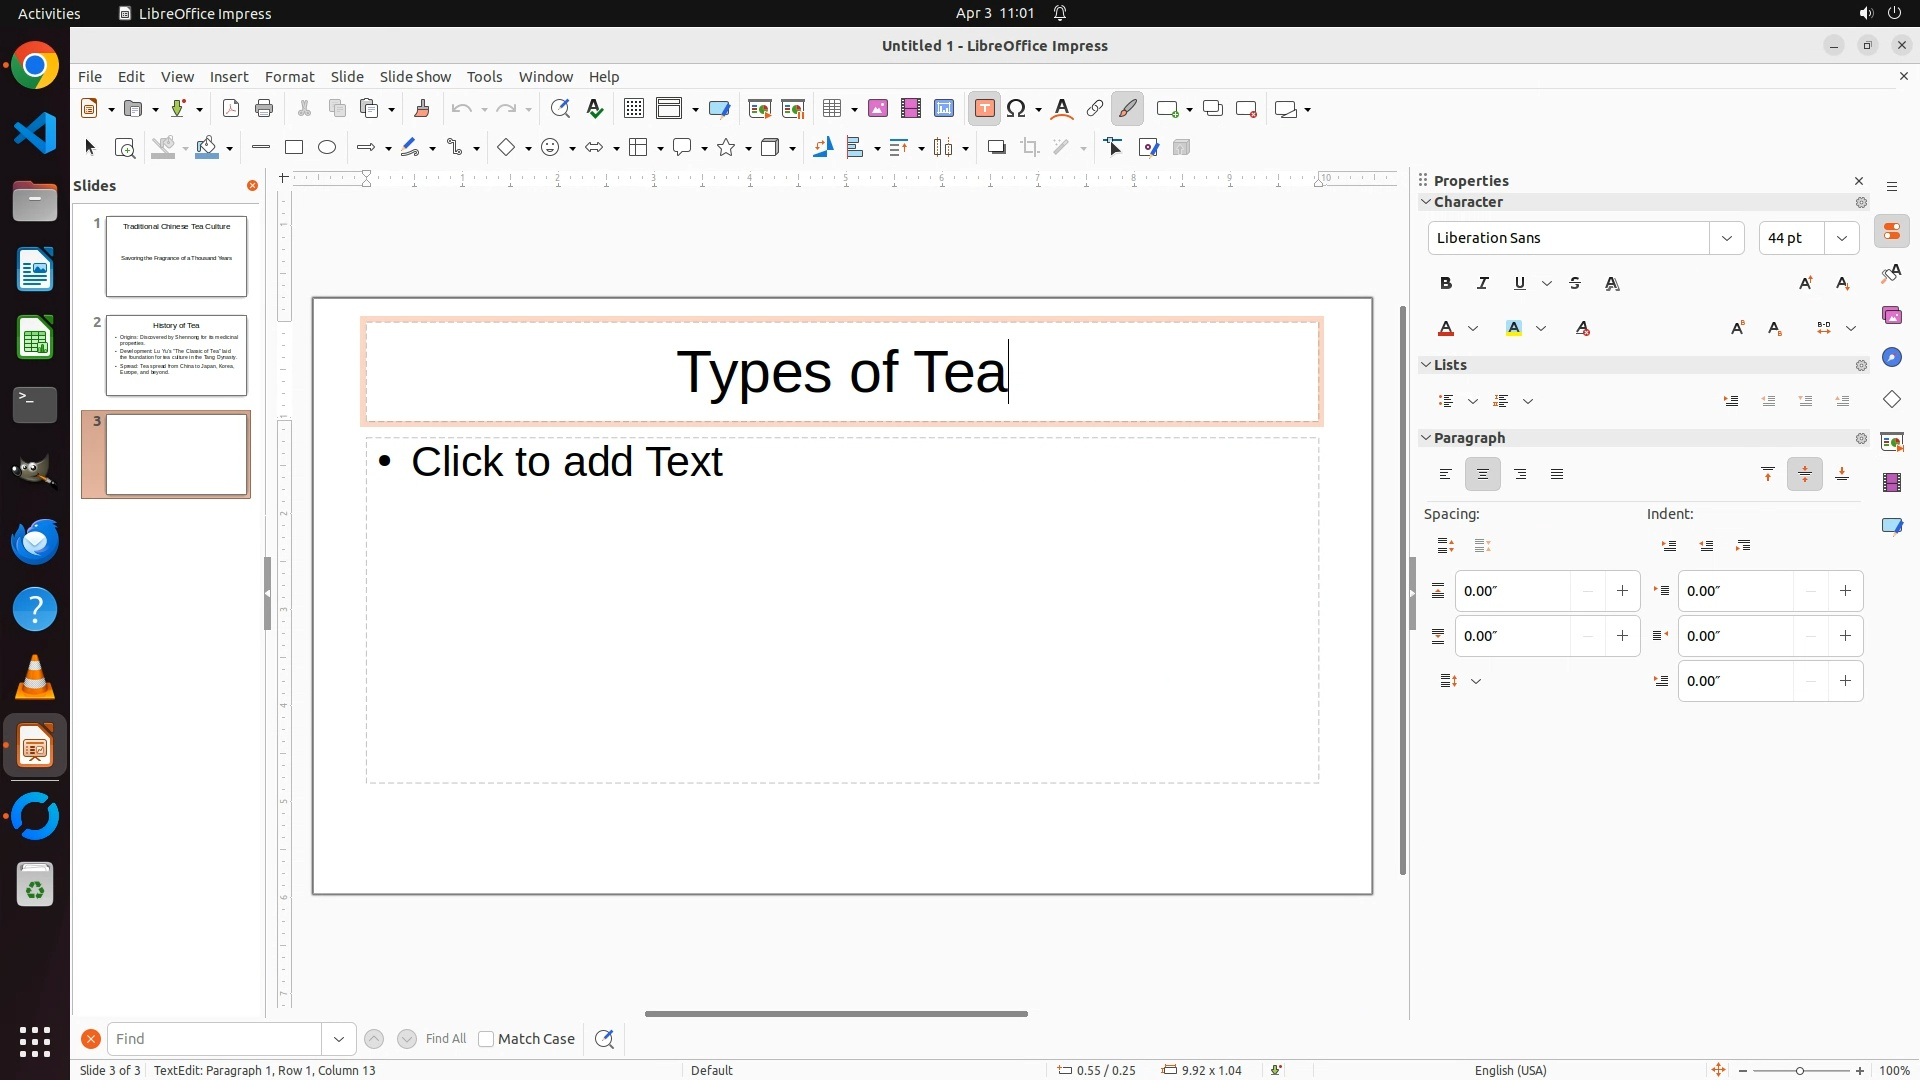Open the font size dropdown

coord(1842,238)
